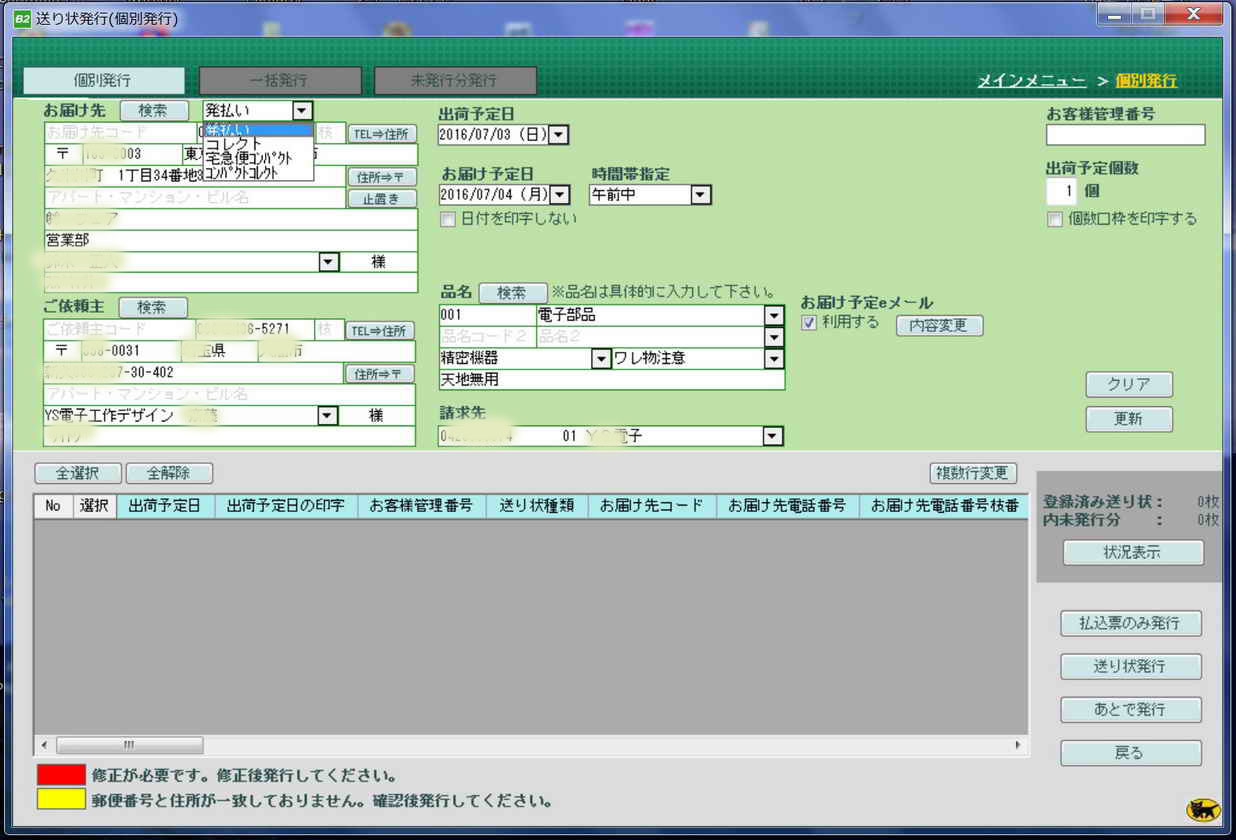Click the 全選択 button above the table
This screenshot has height=840, width=1236.
(78, 473)
